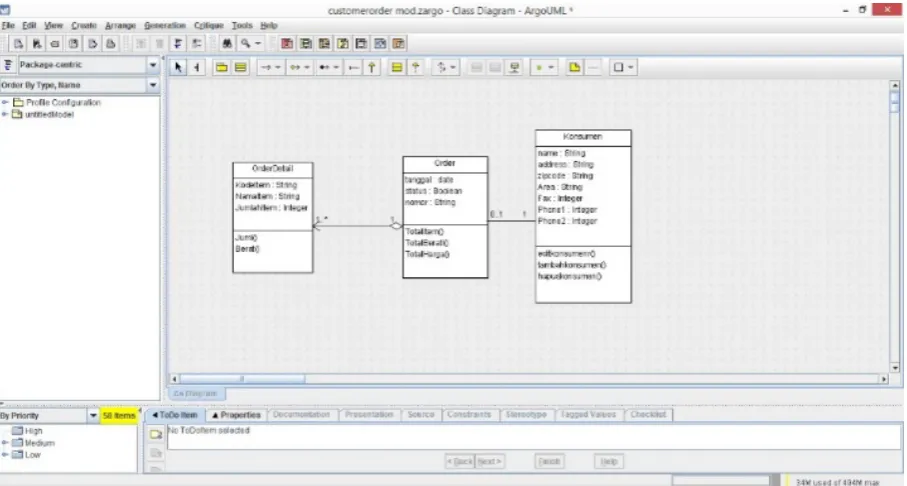This screenshot has width=907, height=486.
Task: Create a new Deployment diagram icon
Action: click(399, 43)
